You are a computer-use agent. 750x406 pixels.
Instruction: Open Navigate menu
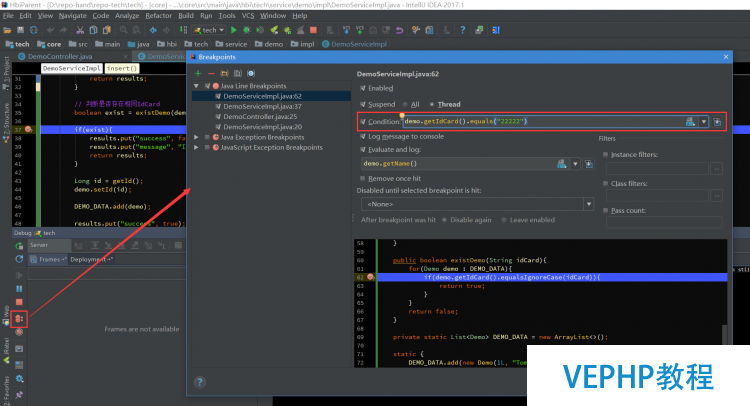pos(72,16)
